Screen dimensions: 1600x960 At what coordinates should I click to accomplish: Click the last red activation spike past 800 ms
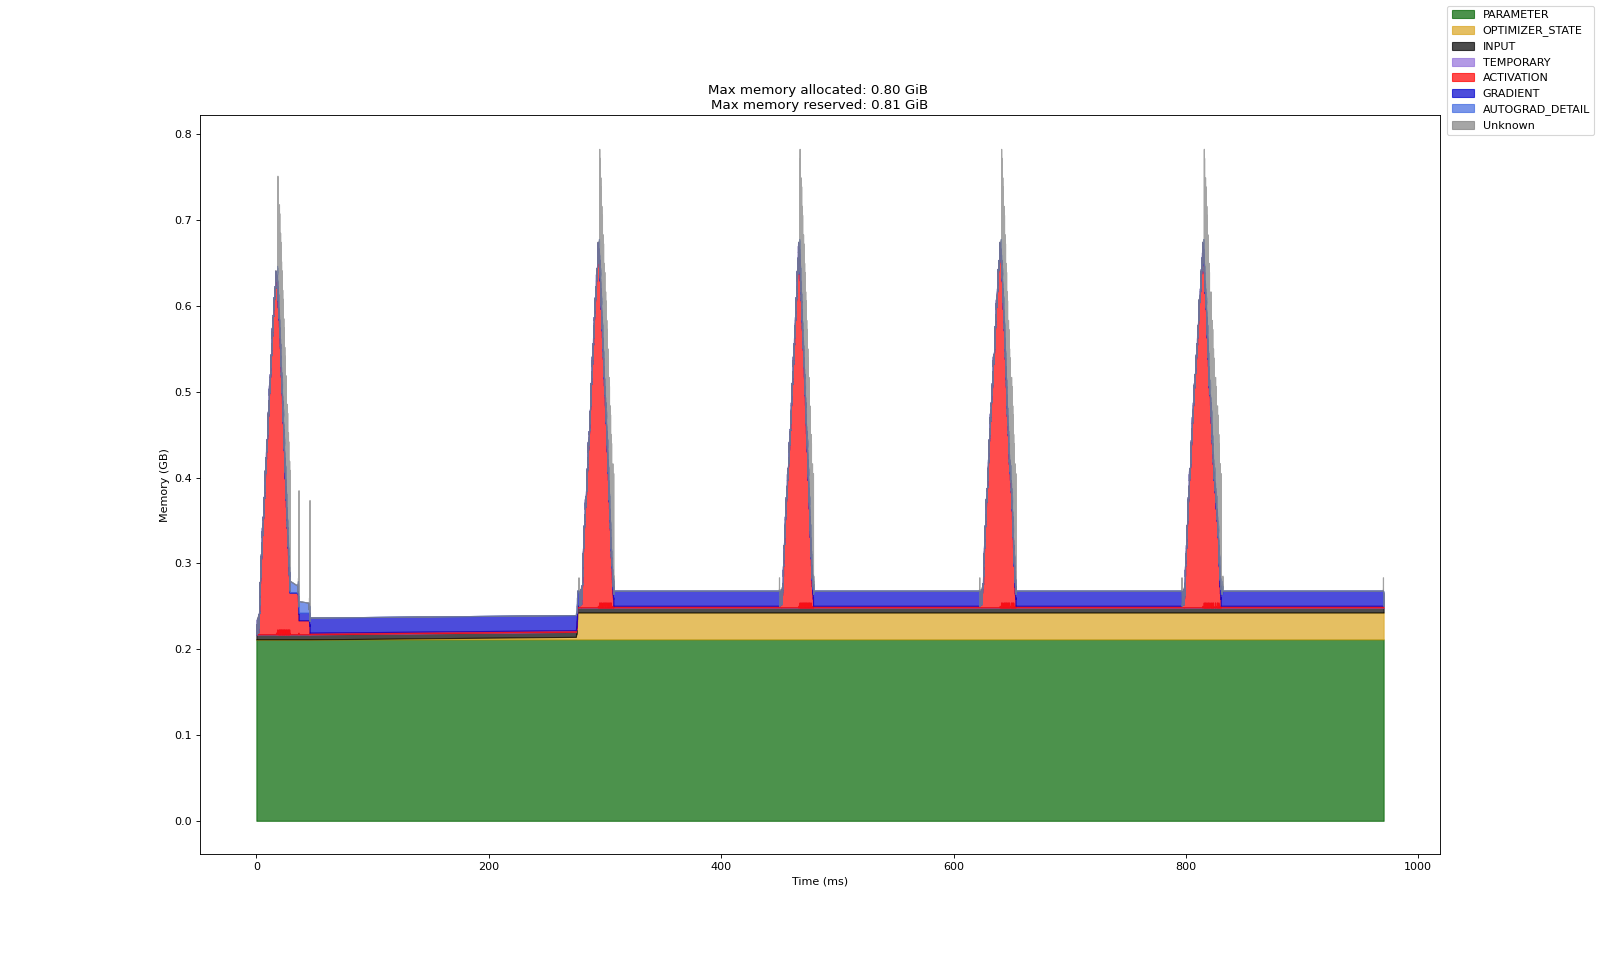[x=1201, y=450]
